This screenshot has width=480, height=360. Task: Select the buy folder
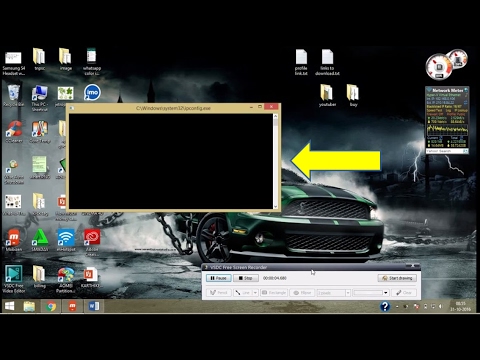point(353,95)
